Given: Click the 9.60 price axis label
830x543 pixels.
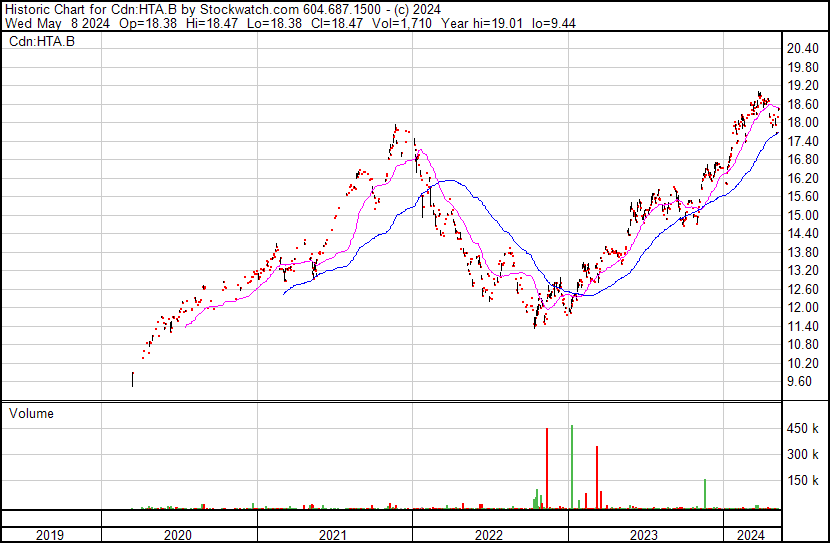Looking at the screenshot, I should point(799,382).
